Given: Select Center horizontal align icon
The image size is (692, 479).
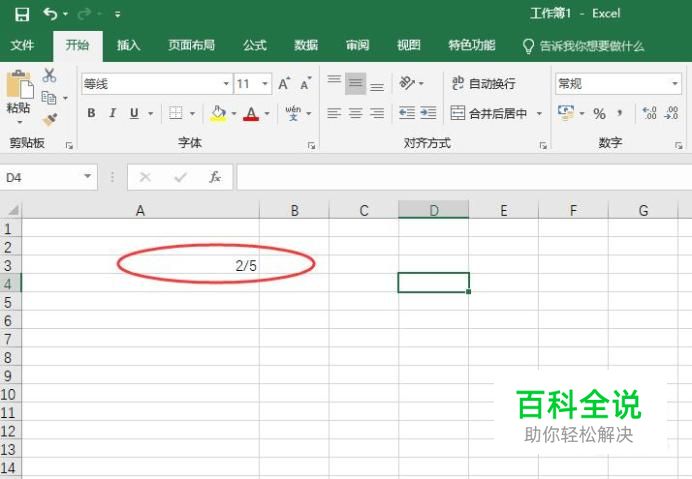Looking at the screenshot, I should 355,113.
